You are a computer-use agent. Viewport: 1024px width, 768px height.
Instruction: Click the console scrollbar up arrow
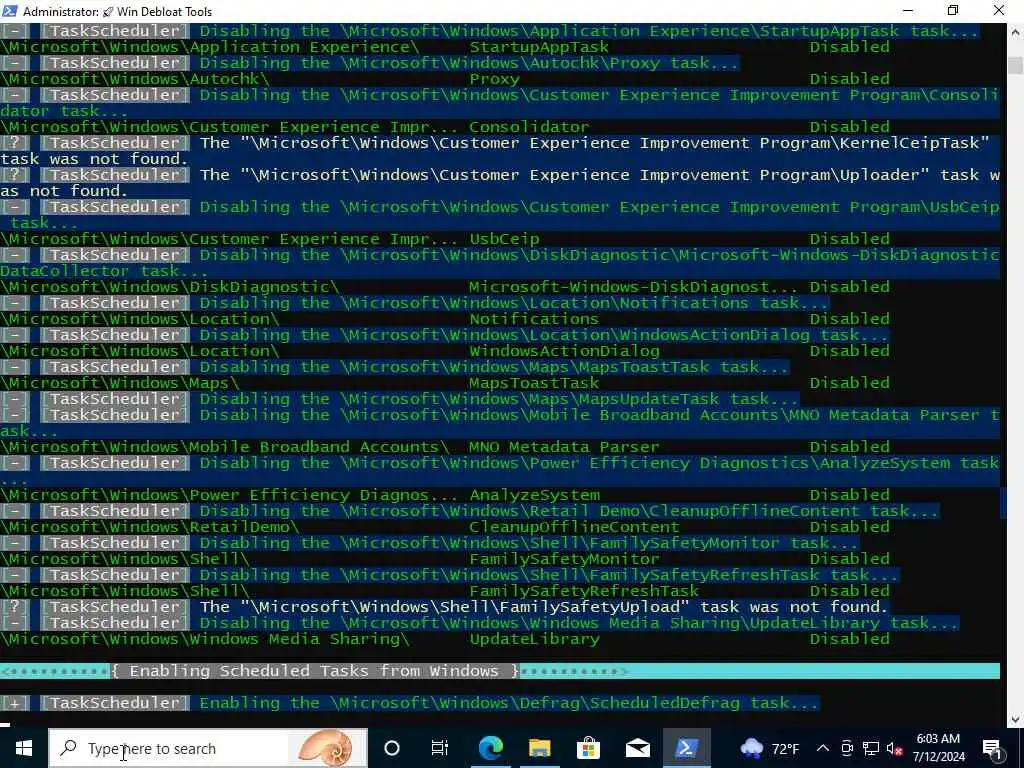pyautogui.click(x=1015, y=31)
